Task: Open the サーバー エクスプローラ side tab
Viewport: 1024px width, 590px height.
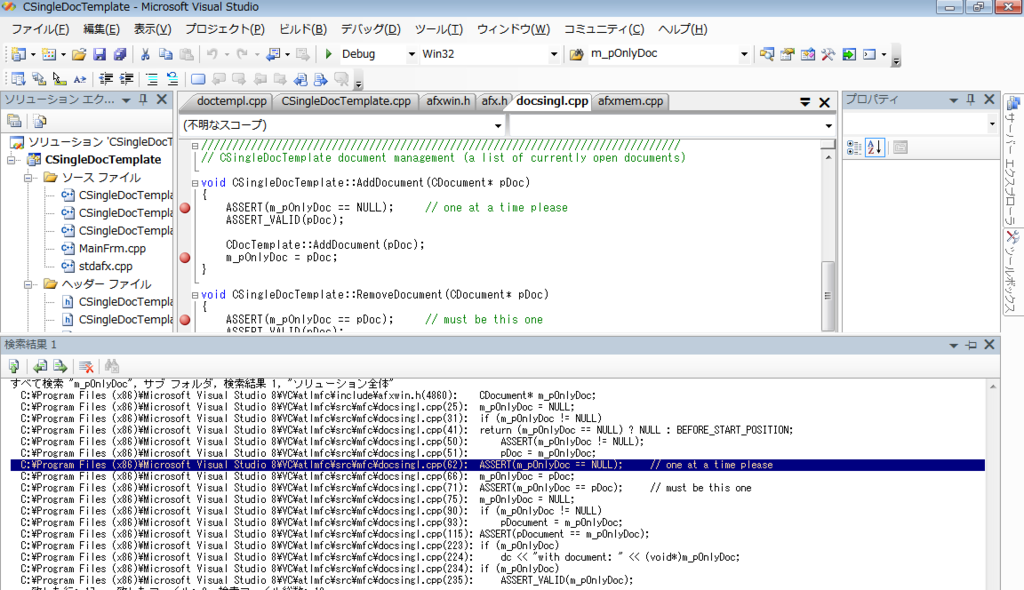Action: 1012,161
